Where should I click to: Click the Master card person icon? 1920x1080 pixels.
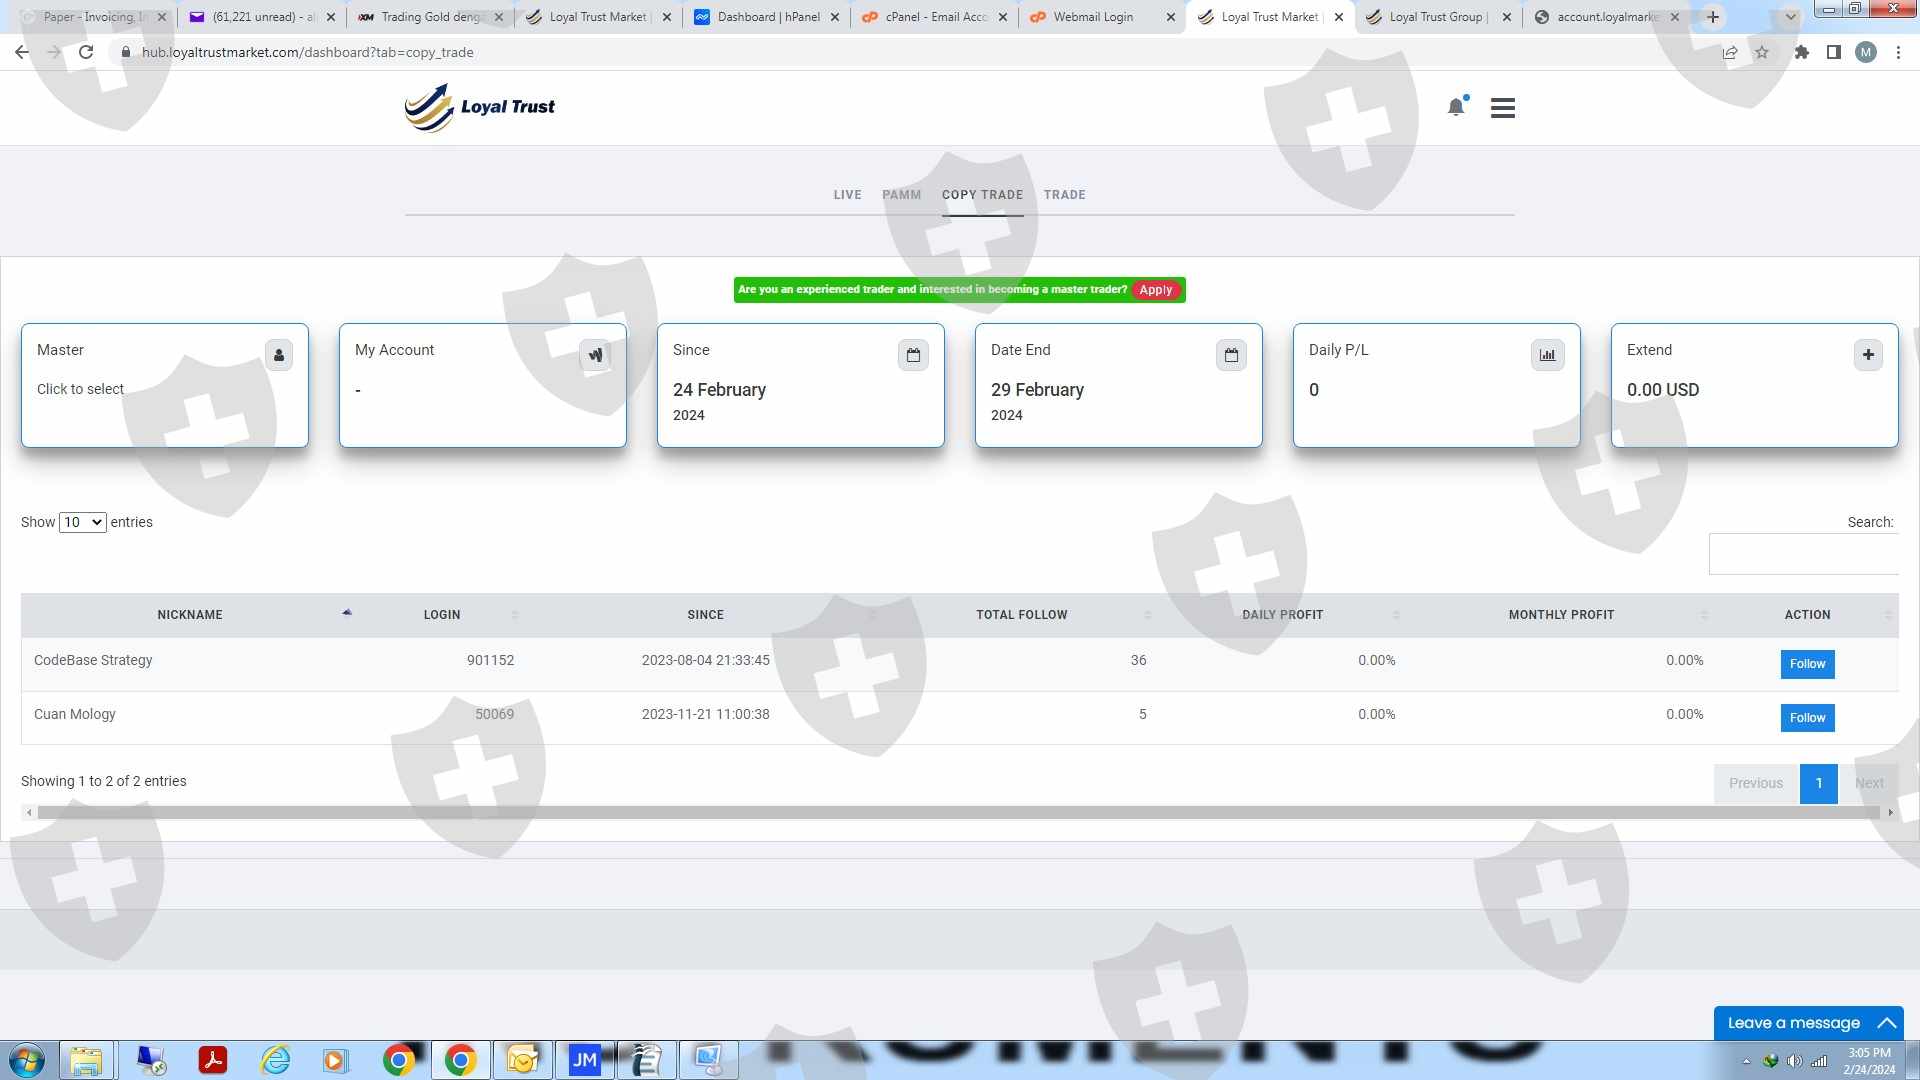tap(279, 355)
